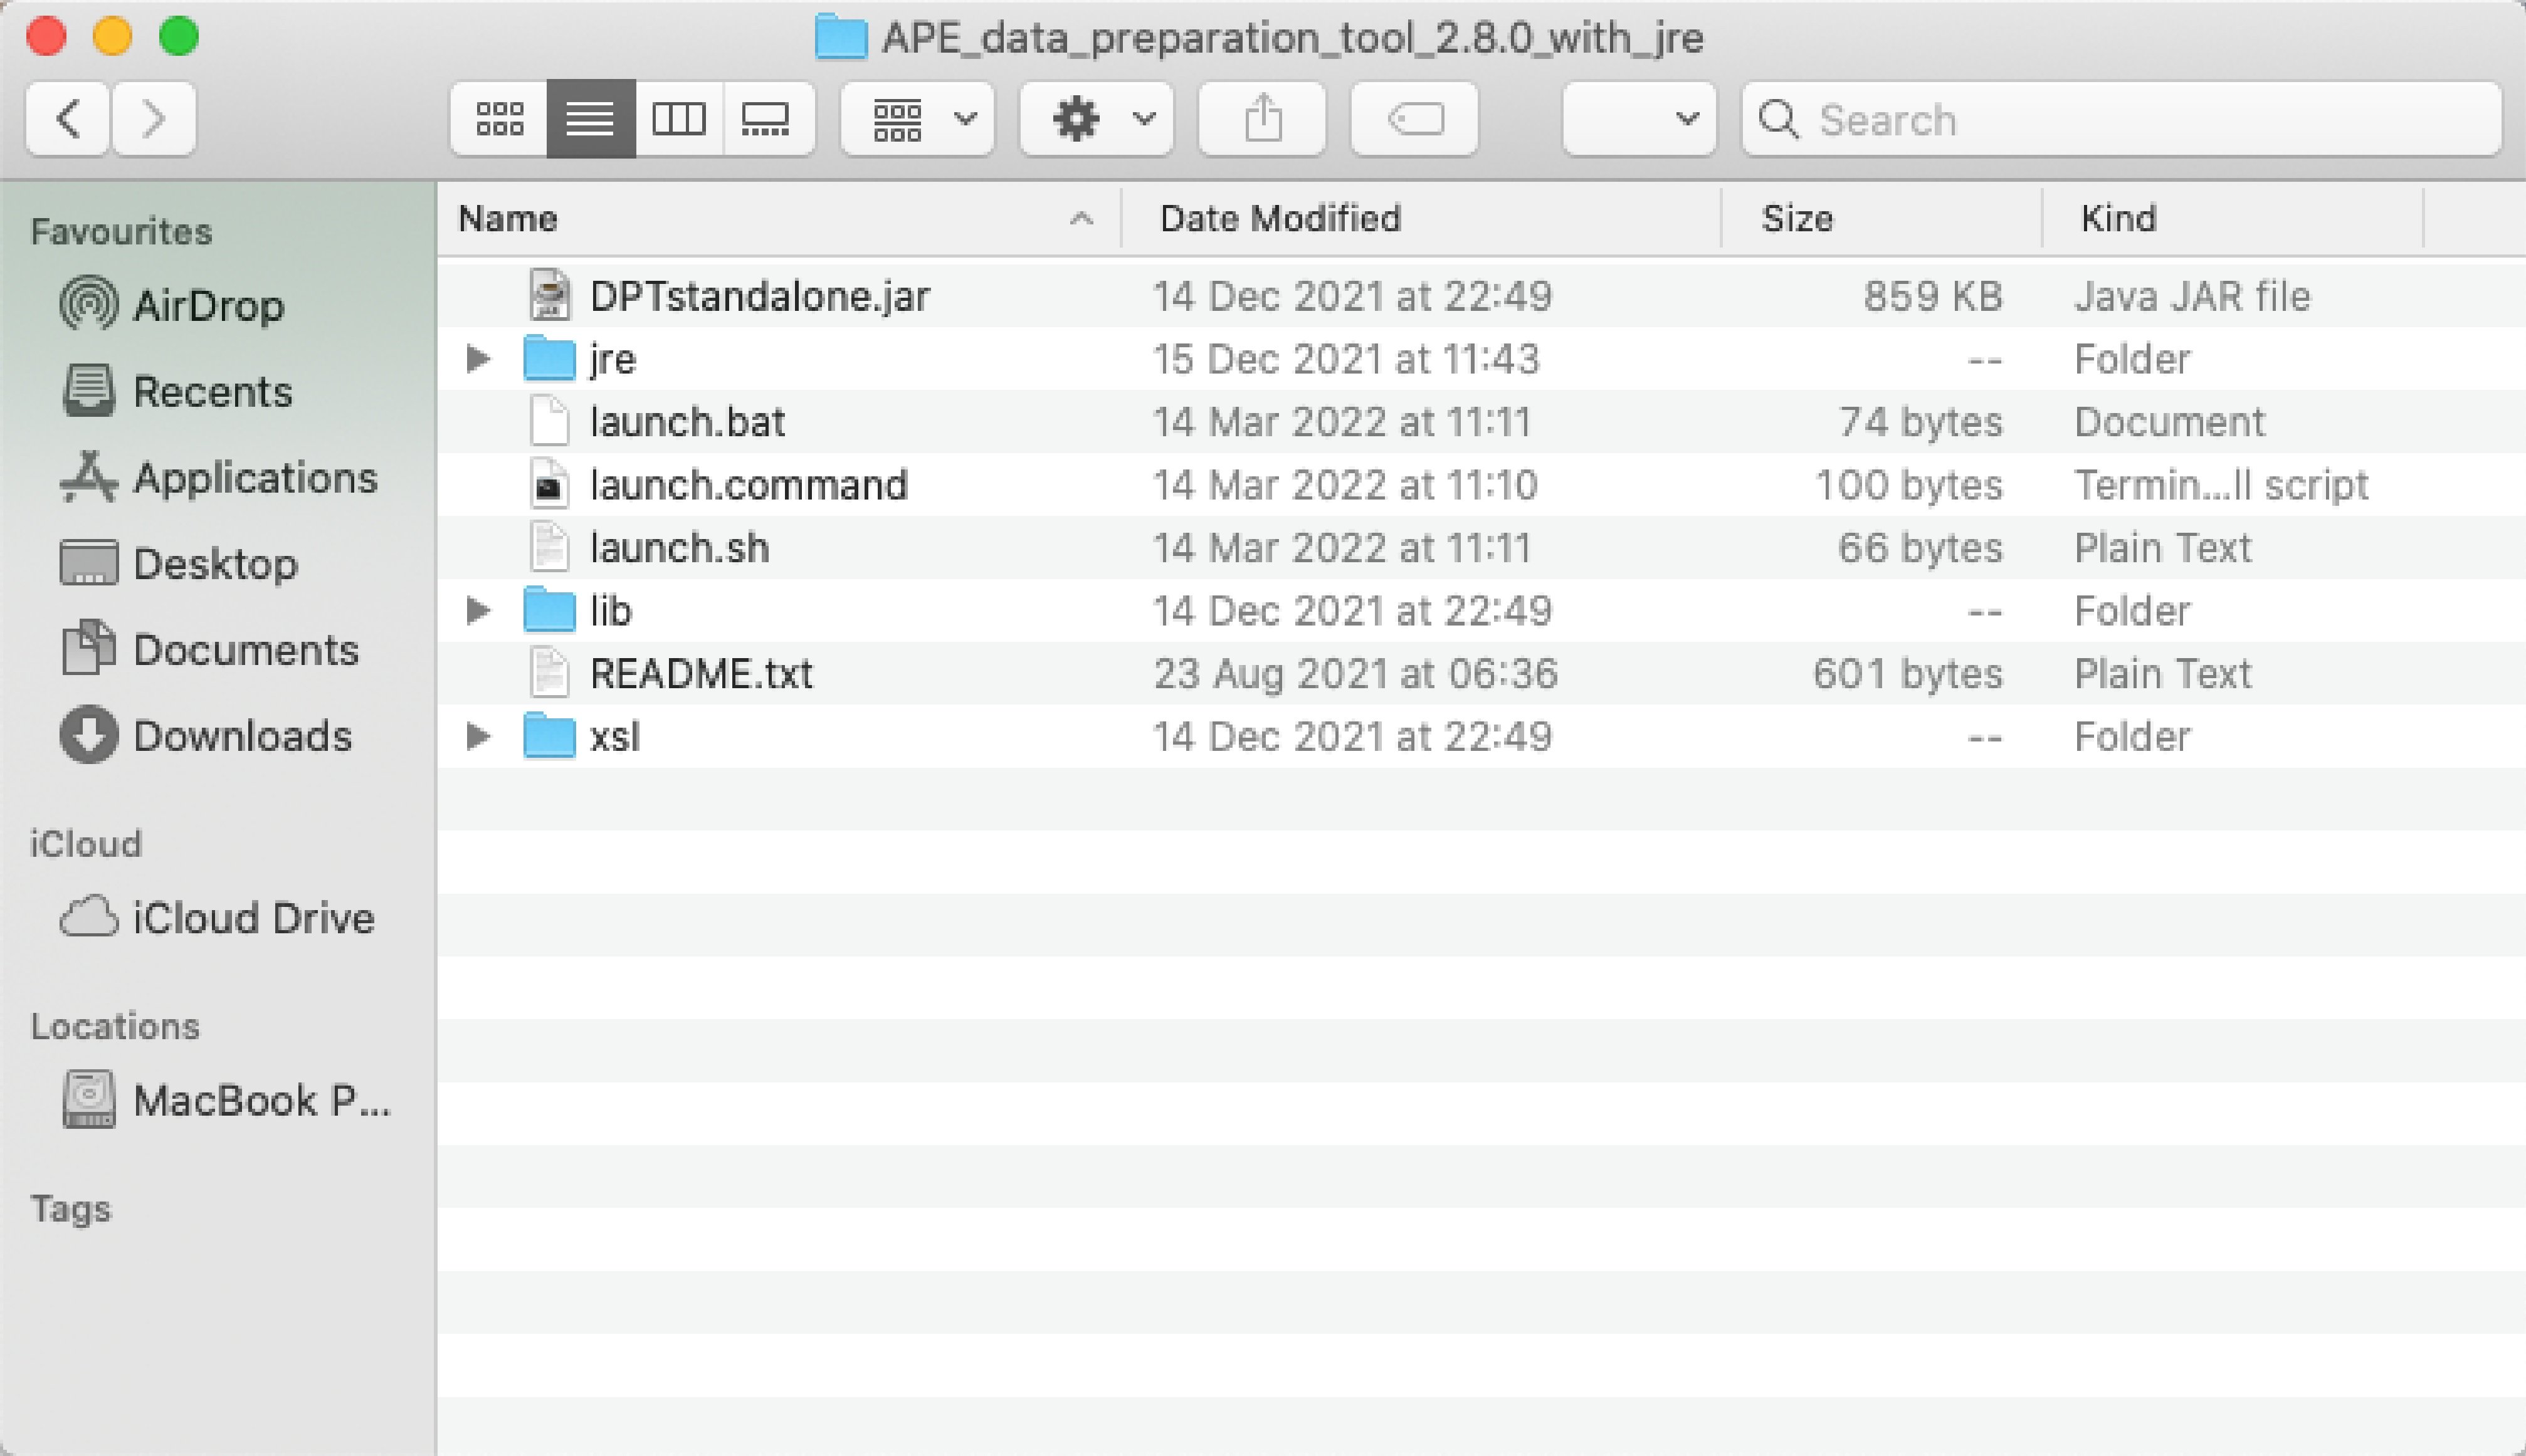Click the Java JAR file kind
The image size is (2526, 1456).
(2192, 296)
